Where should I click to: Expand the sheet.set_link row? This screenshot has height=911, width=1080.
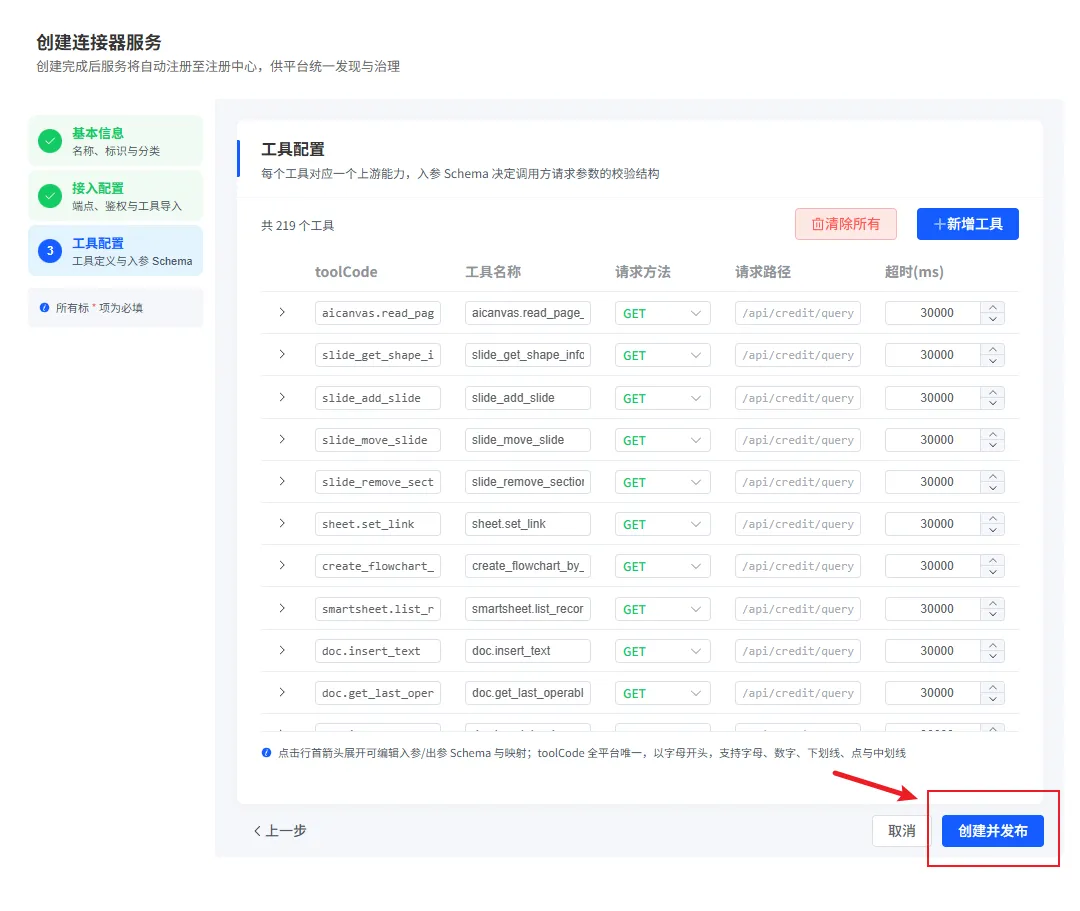click(x=282, y=523)
